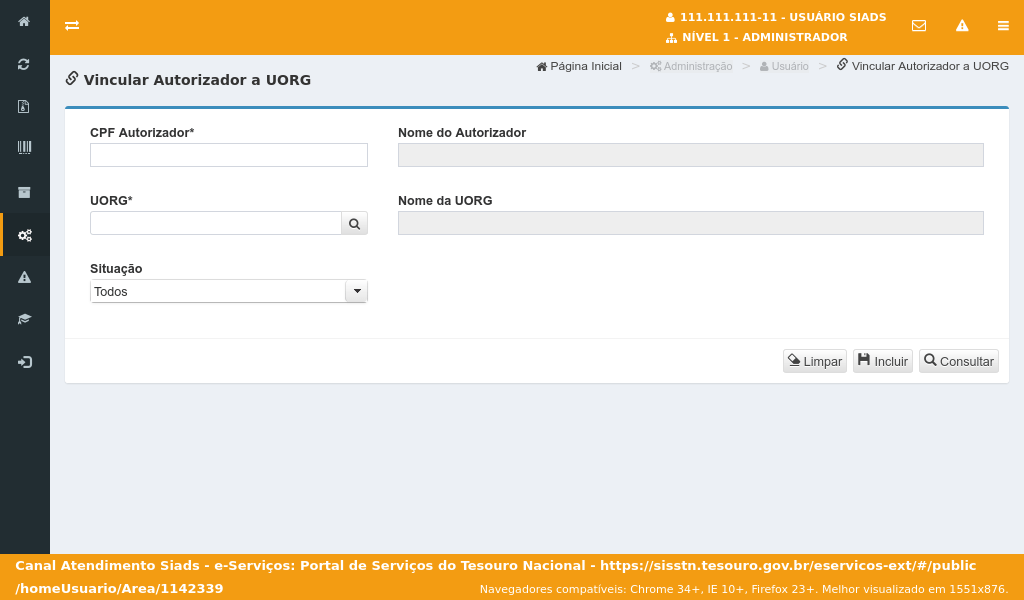1024x600 pixels.
Task: Go to Página Inicial breadcrumb
Action: click(x=579, y=66)
